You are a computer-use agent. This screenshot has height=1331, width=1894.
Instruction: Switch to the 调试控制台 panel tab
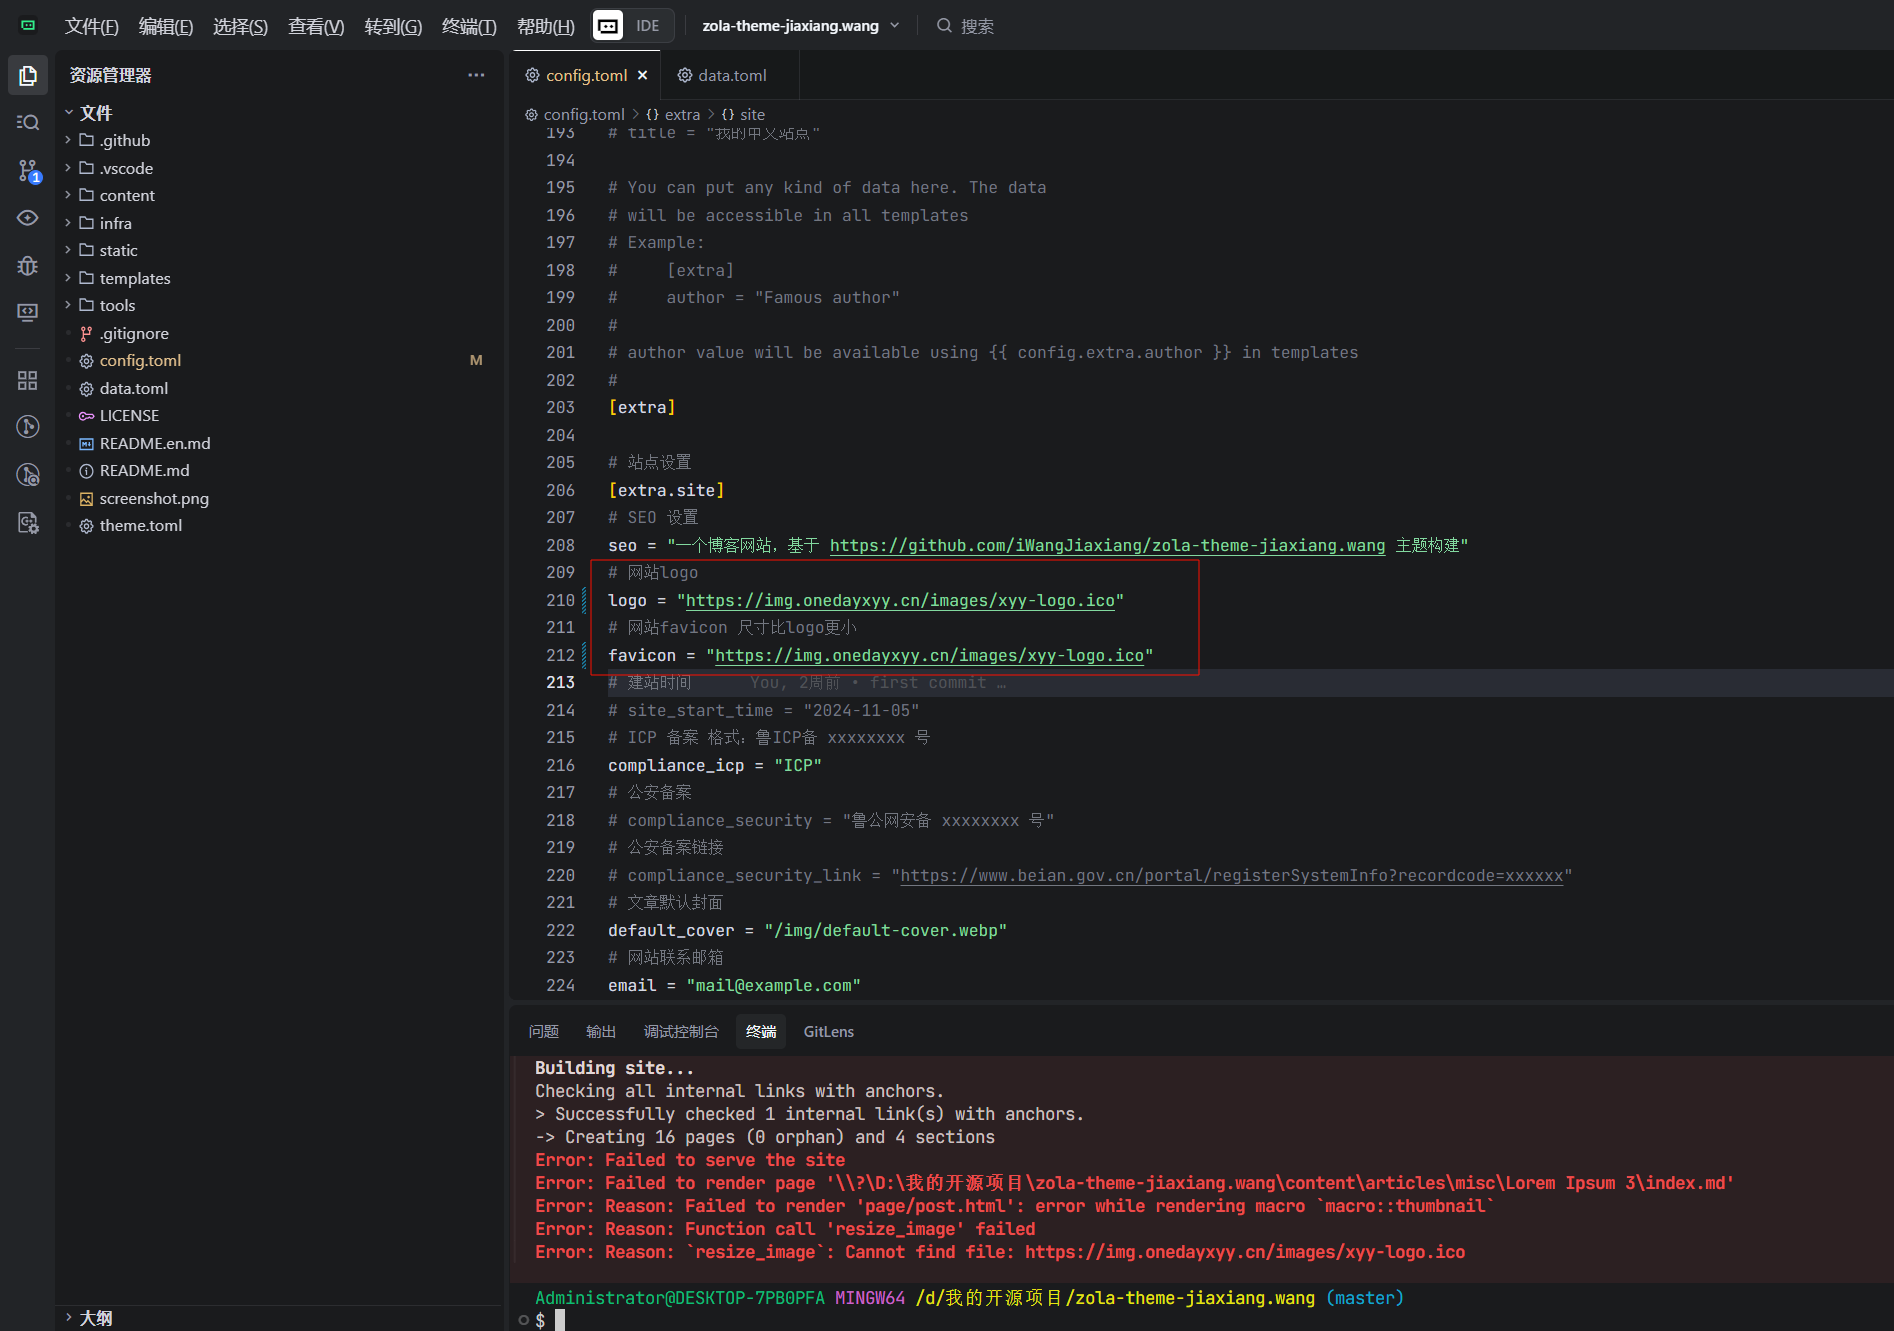[x=681, y=1031]
